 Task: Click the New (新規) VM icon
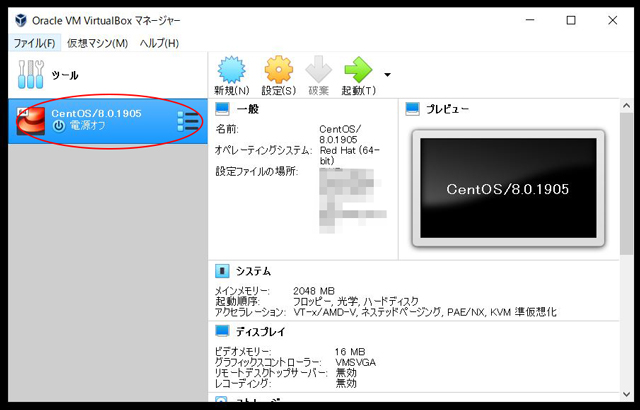(x=231, y=70)
